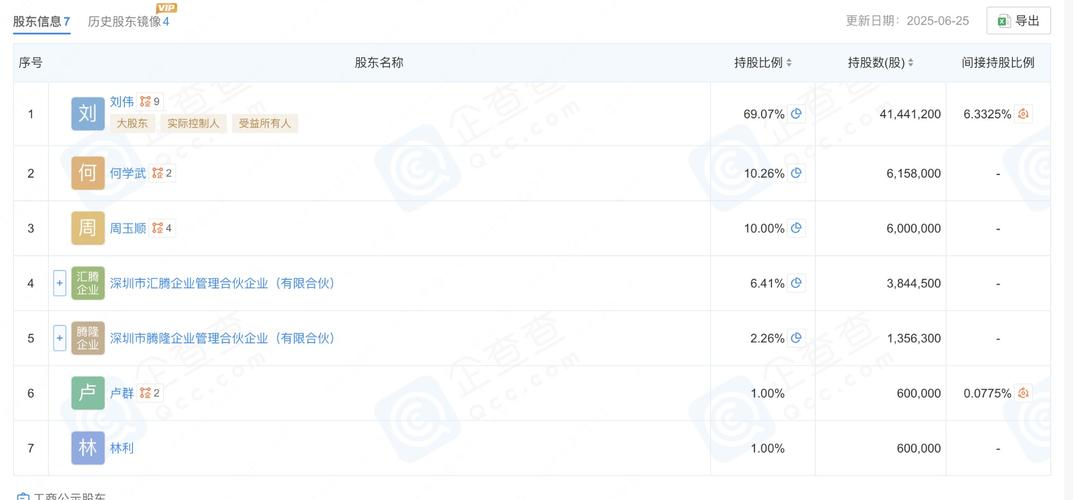Open the indirect holding path icon beside 6.3325%

click(1023, 114)
